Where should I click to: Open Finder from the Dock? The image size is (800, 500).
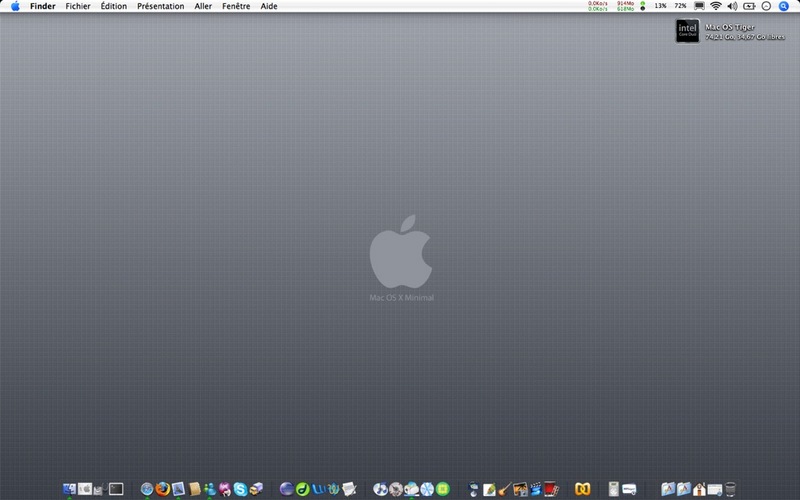[69, 489]
